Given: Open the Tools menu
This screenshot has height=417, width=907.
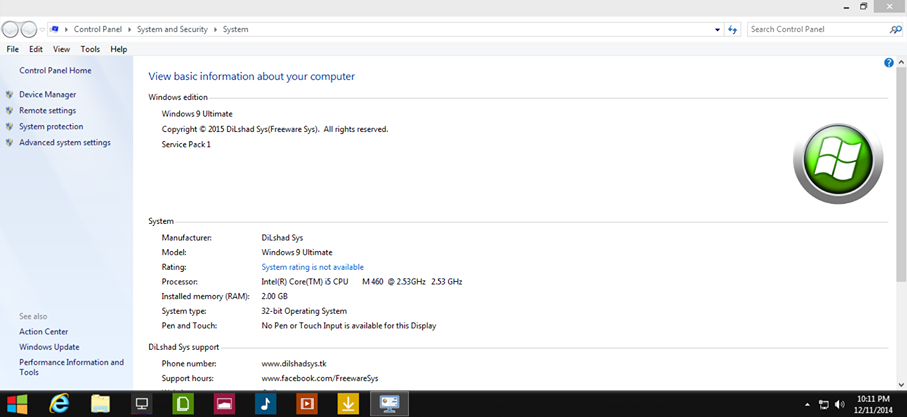Looking at the screenshot, I should 90,49.
